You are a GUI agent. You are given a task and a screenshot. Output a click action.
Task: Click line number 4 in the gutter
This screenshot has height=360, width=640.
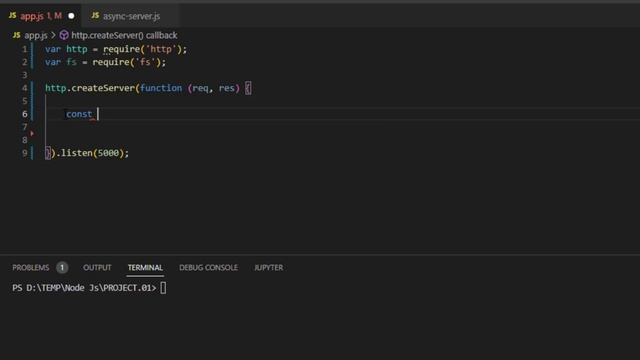24,88
